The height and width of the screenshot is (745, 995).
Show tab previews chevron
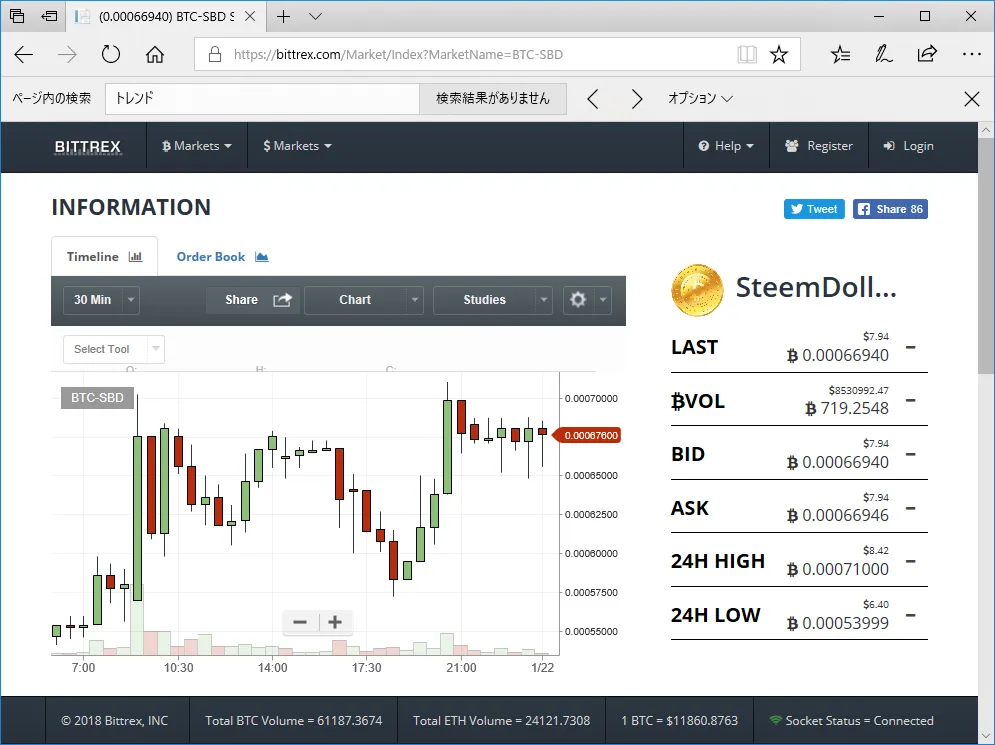click(315, 16)
